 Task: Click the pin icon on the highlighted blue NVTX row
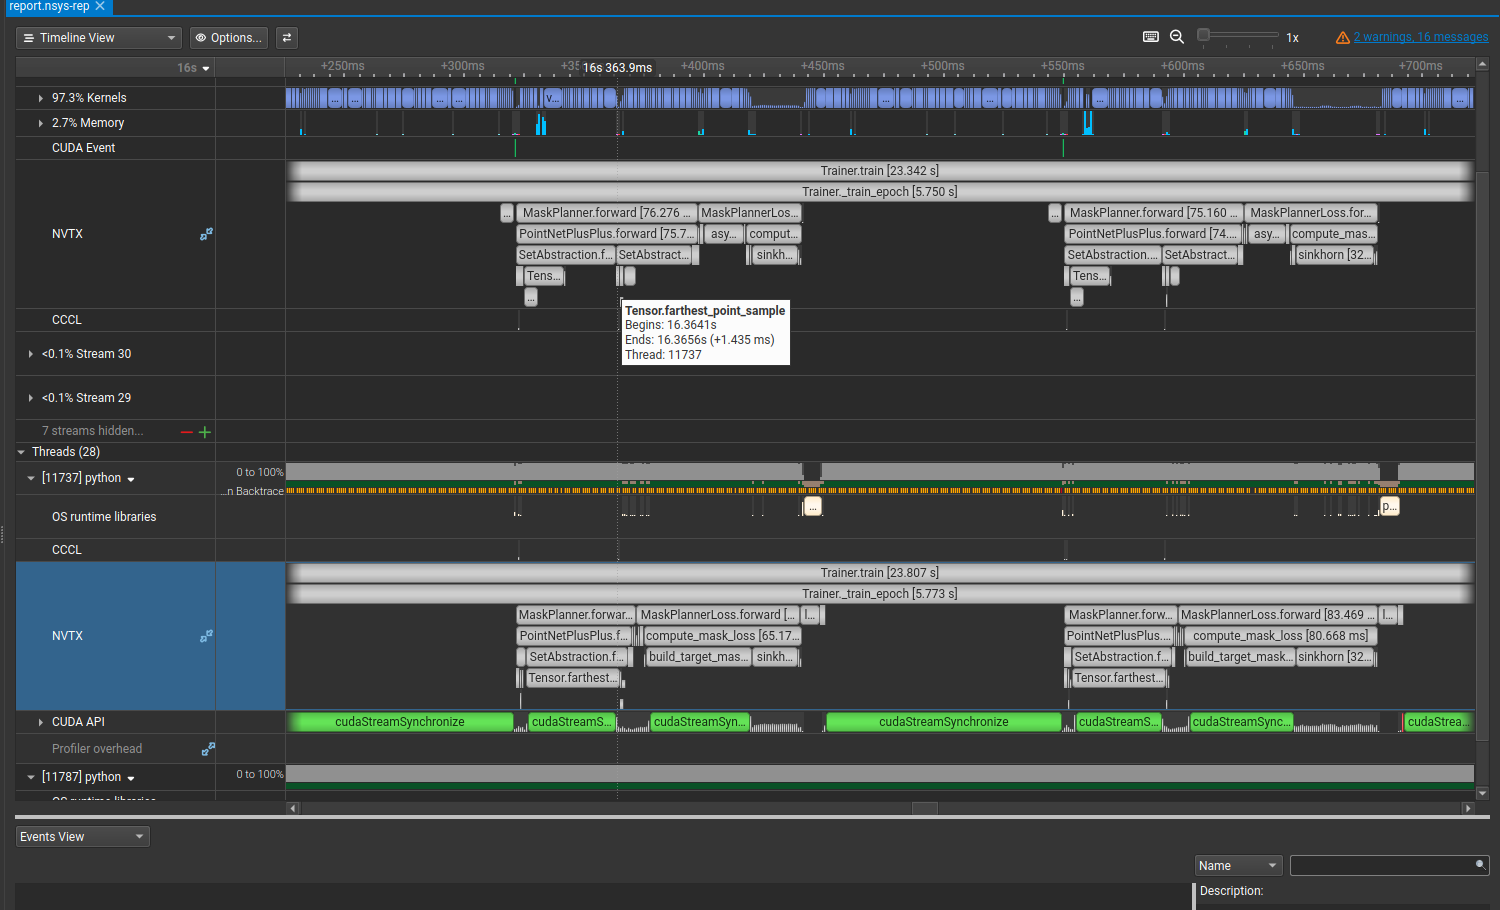click(206, 636)
